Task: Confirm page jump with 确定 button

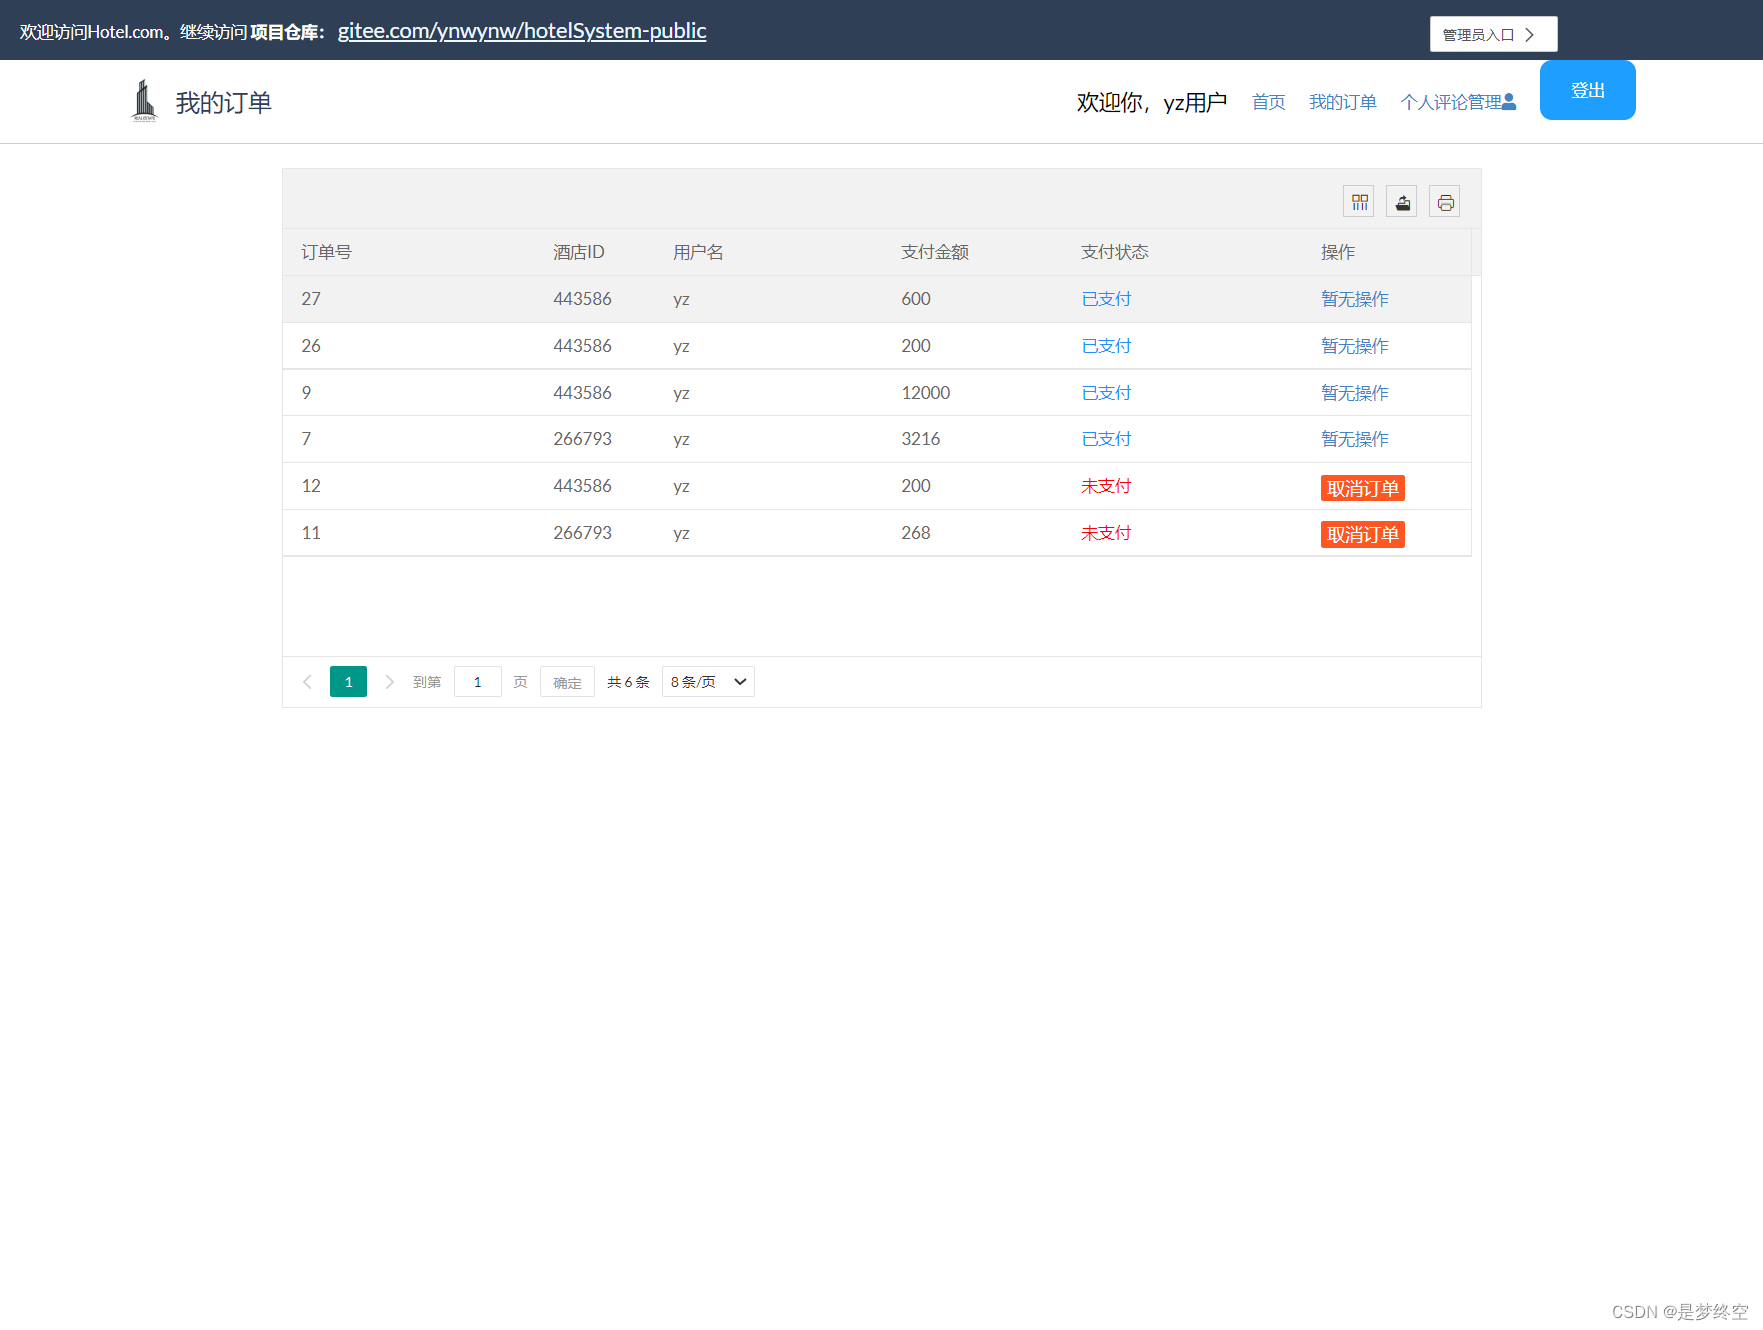Action: click(567, 682)
